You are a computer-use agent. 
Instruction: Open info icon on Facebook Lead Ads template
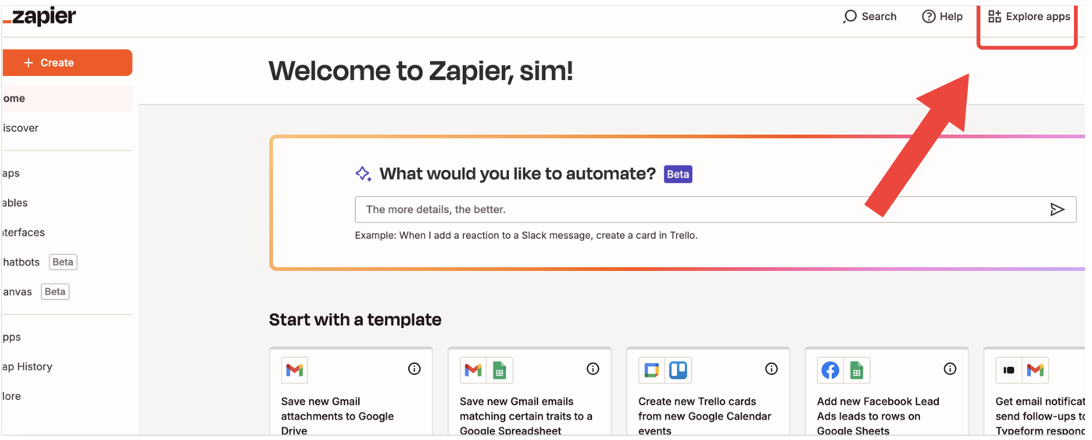(950, 369)
